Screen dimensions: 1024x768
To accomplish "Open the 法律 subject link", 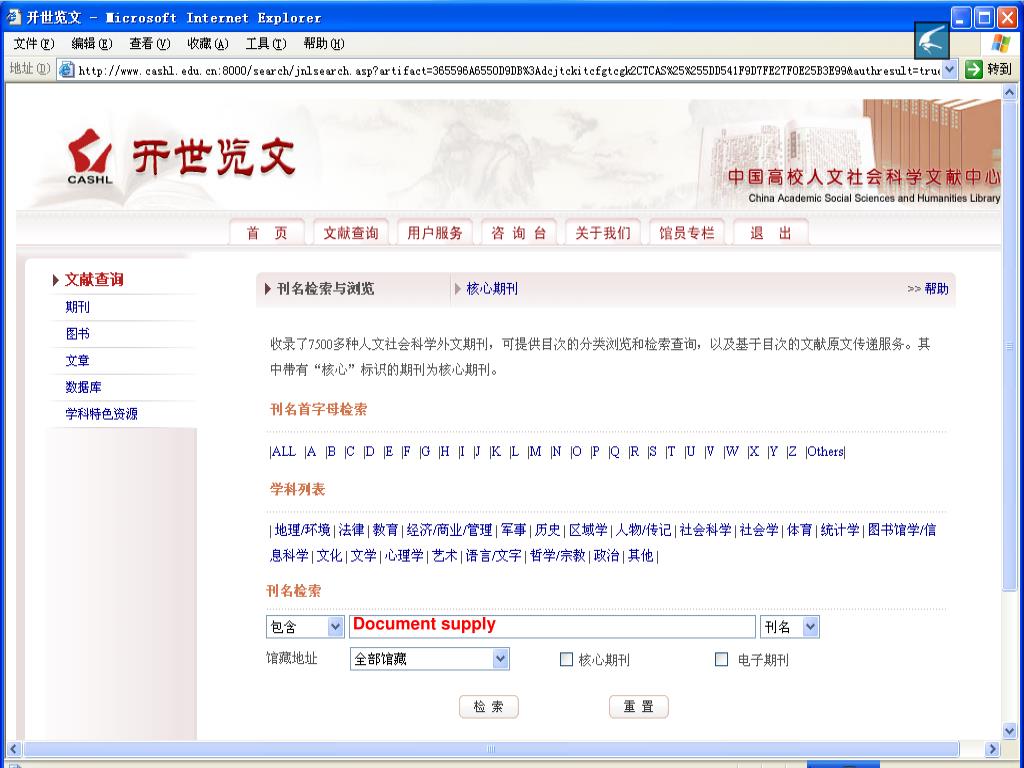I will tap(351, 530).
